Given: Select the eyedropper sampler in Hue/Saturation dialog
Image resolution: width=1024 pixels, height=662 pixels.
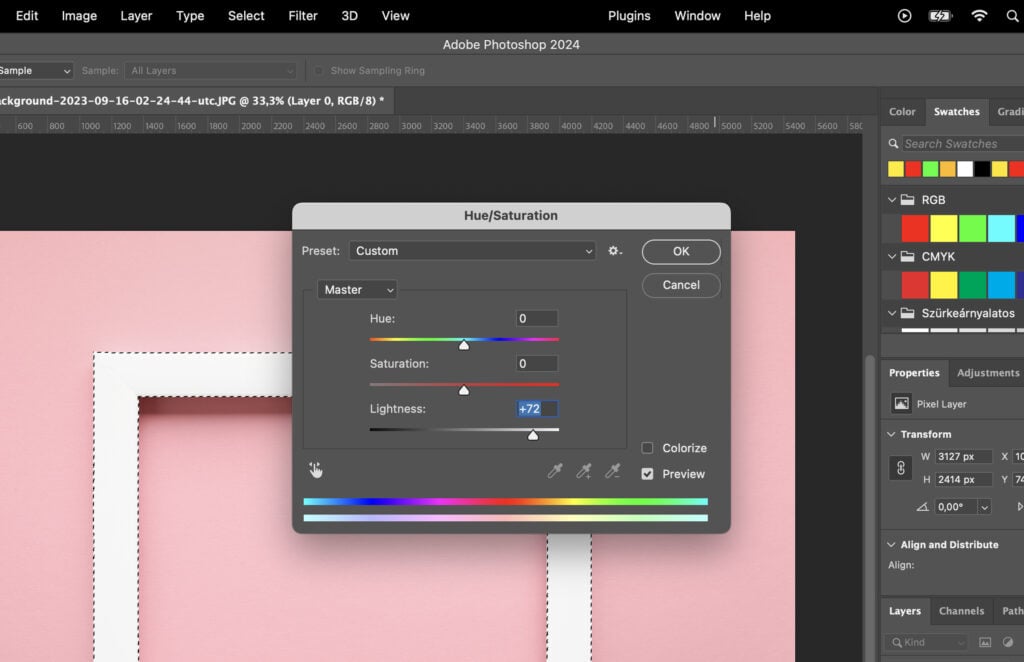Looking at the screenshot, I should (555, 471).
